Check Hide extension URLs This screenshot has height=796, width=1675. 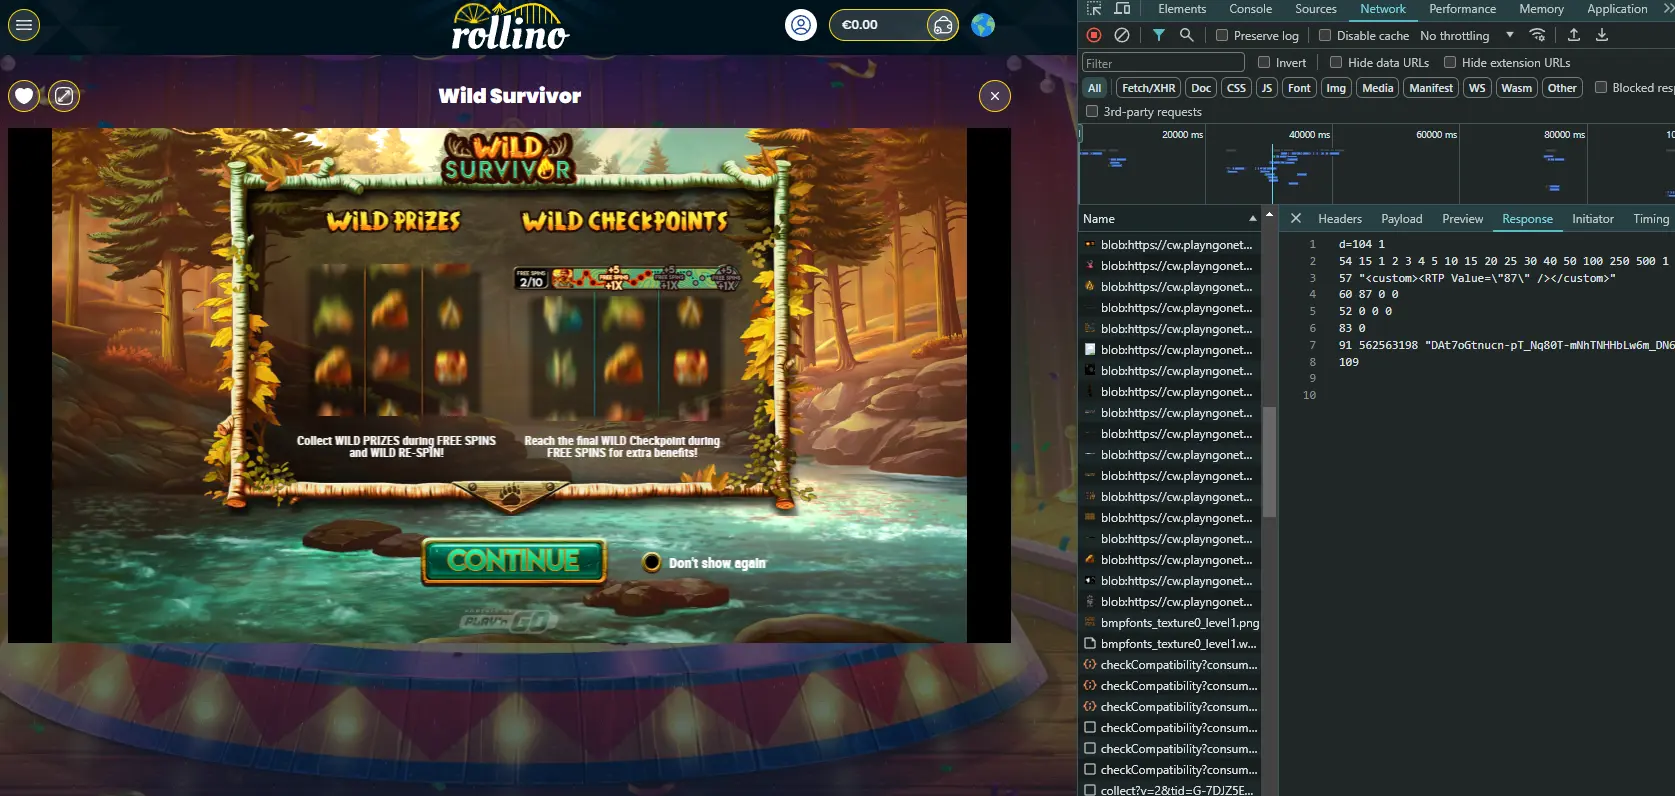coord(1450,62)
